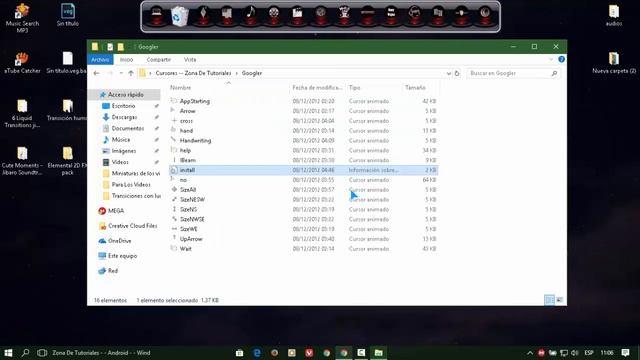This screenshot has width=640, height=360.
Task: Go back with the back arrow
Action: tap(96, 73)
